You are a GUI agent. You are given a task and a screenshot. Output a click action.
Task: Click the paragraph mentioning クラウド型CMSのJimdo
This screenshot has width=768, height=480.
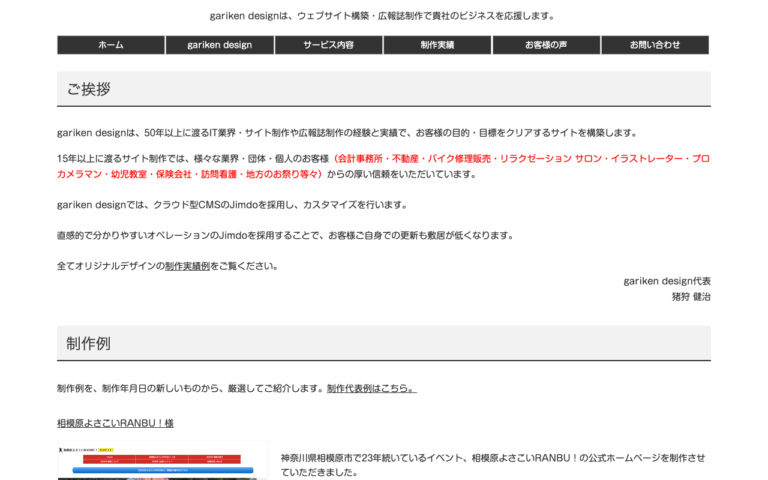233,205
